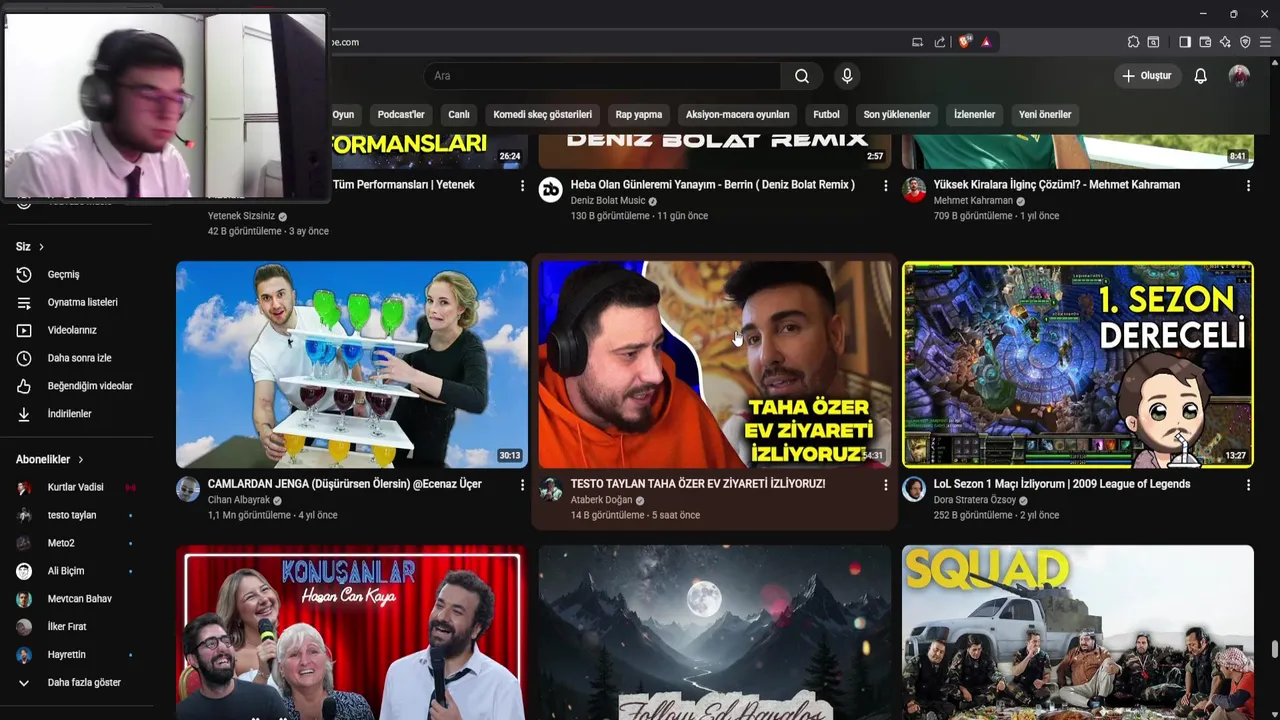1280x720 pixels.
Task: Click the share page icon in address bar
Action: pos(940,42)
